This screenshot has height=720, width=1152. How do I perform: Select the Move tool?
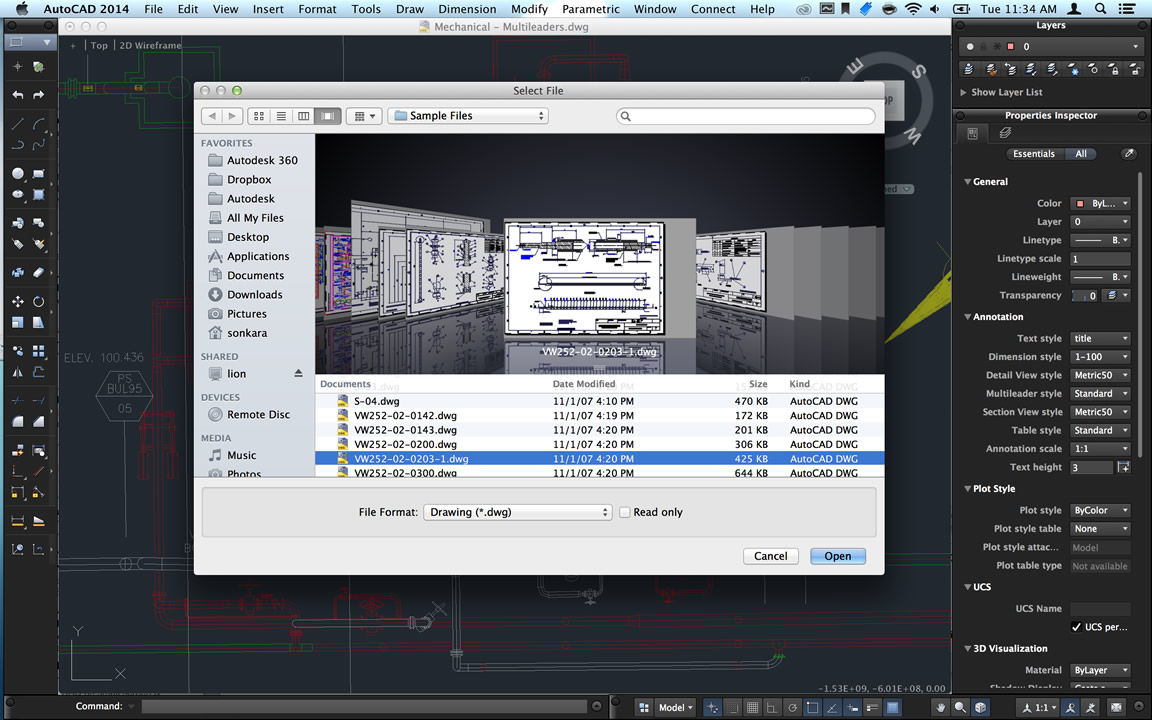[x=18, y=301]
